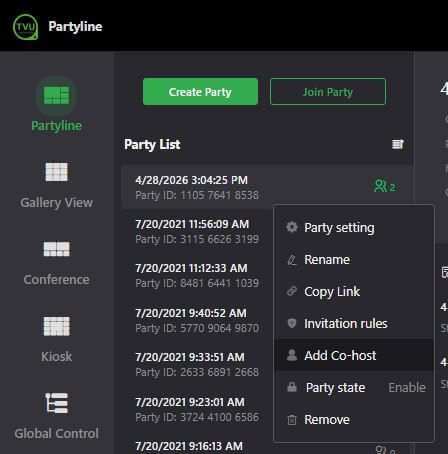Image resolution: width=448 pixels, height=454 pixels.
Task: Select Rename in the context menu
Action: 354,260
